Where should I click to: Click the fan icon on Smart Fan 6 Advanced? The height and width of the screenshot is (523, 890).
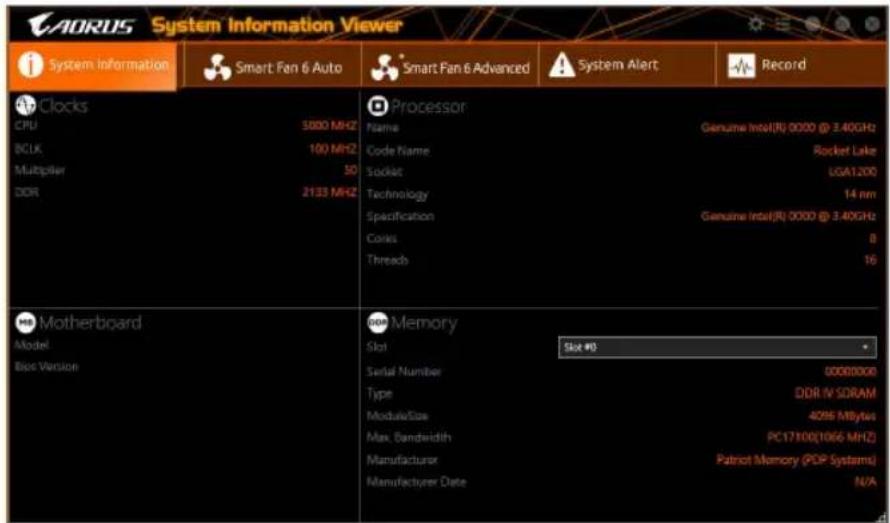pos(385,68)
